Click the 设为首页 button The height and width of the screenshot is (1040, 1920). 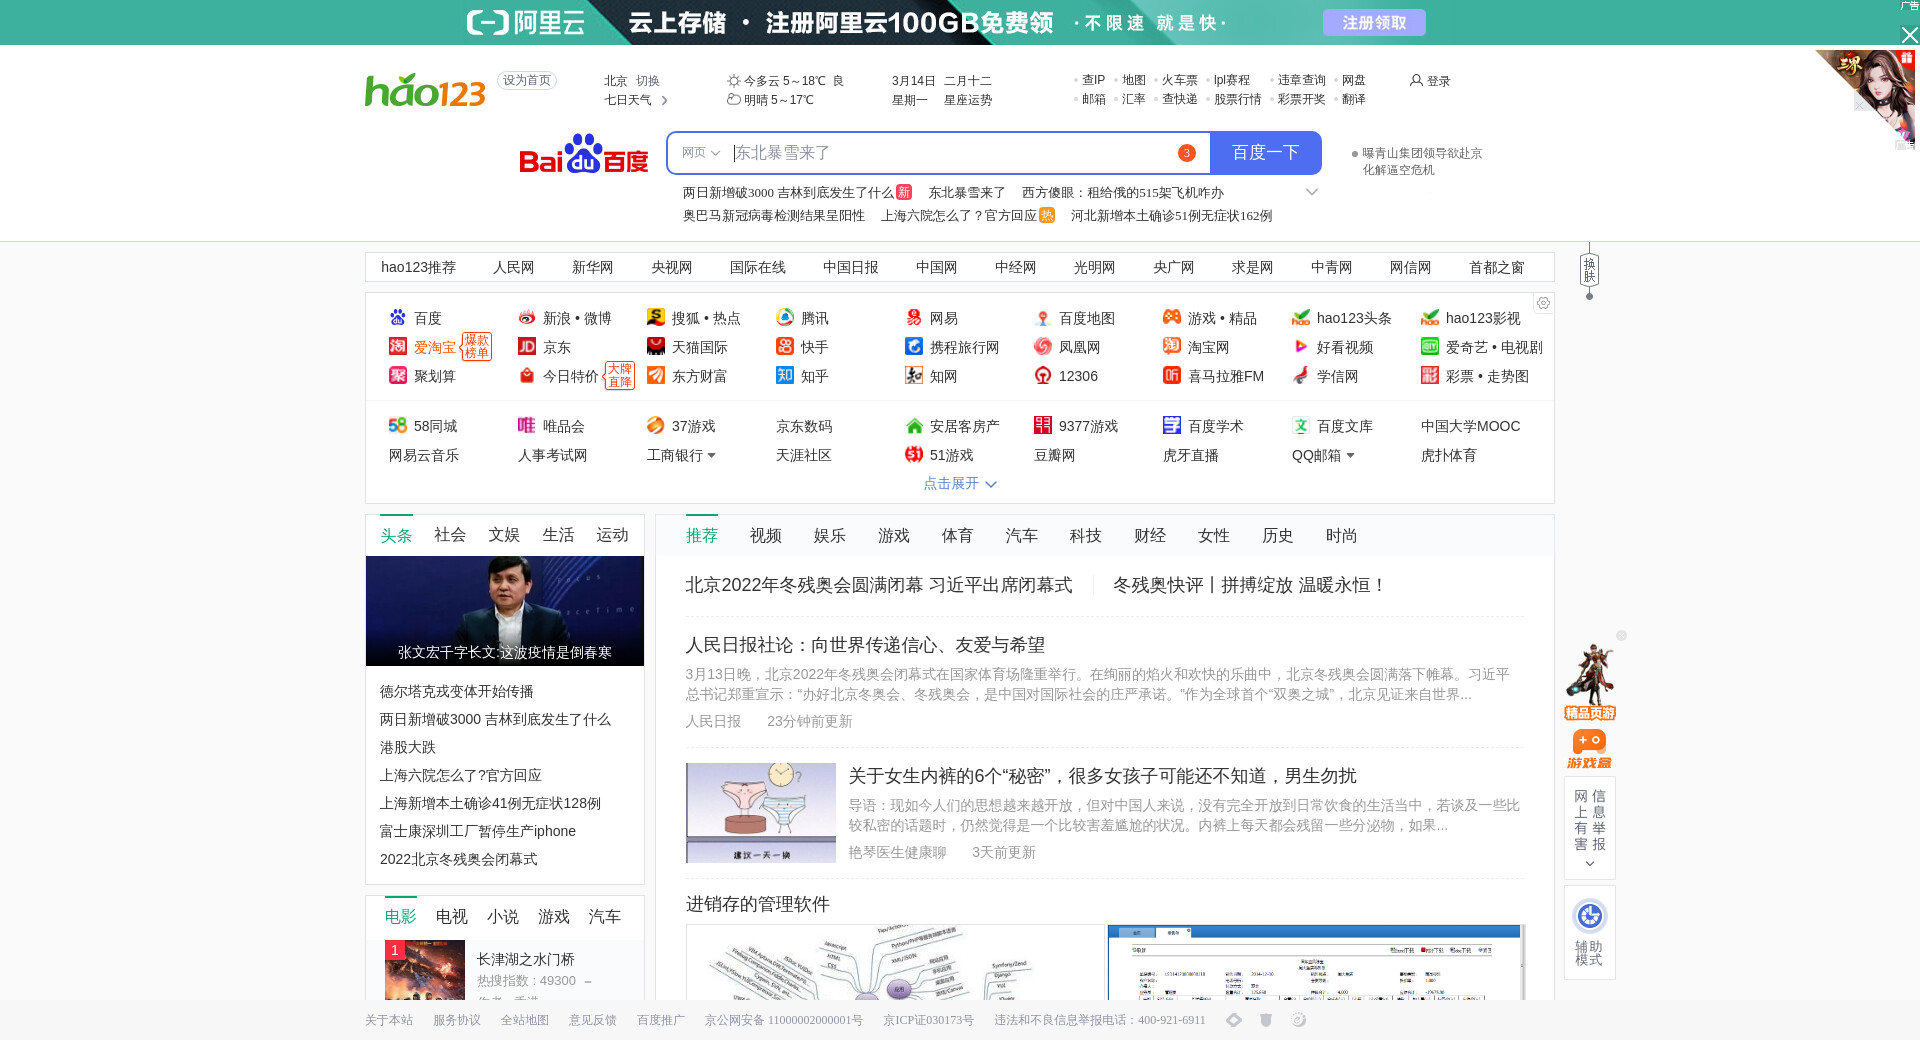[x=527, y=81]
